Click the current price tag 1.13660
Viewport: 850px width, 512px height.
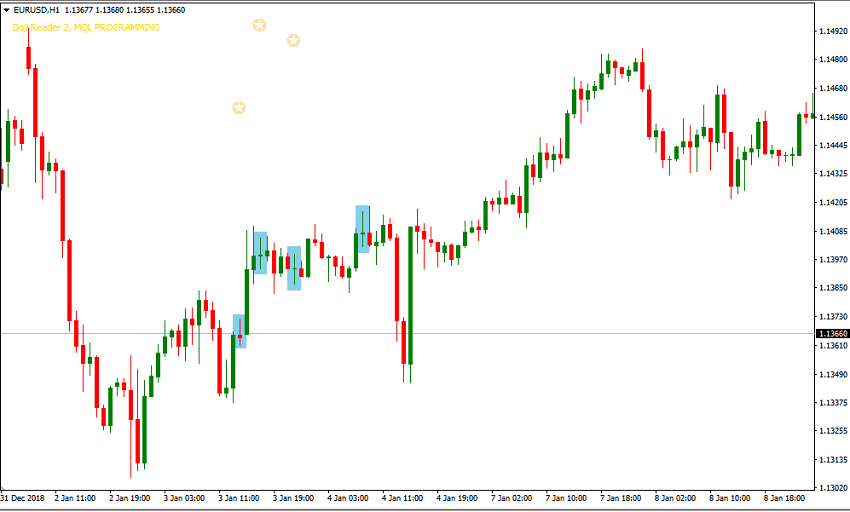pos(833,334)
